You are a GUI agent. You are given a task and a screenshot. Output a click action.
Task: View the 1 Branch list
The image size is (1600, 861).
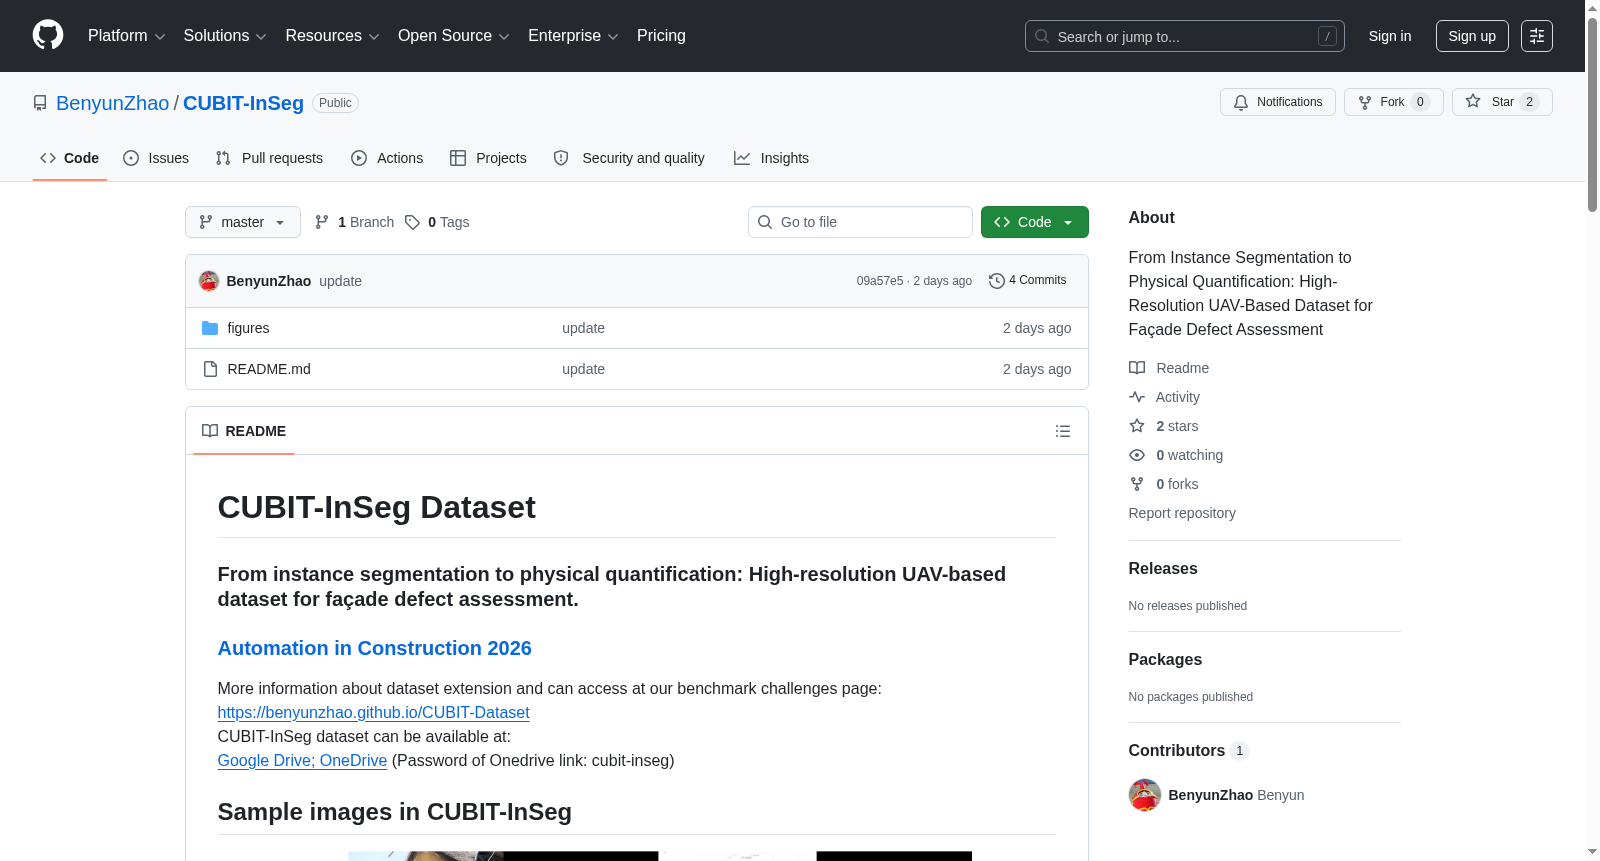point(354,222)
